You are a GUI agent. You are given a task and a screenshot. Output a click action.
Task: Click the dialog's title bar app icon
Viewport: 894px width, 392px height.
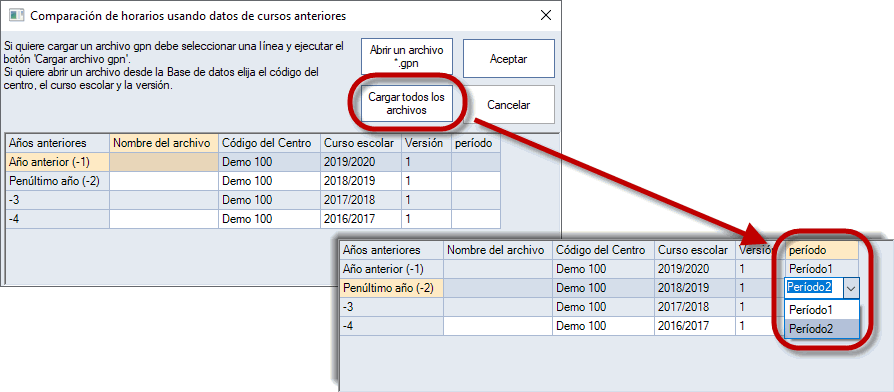[x=17, y=16]
